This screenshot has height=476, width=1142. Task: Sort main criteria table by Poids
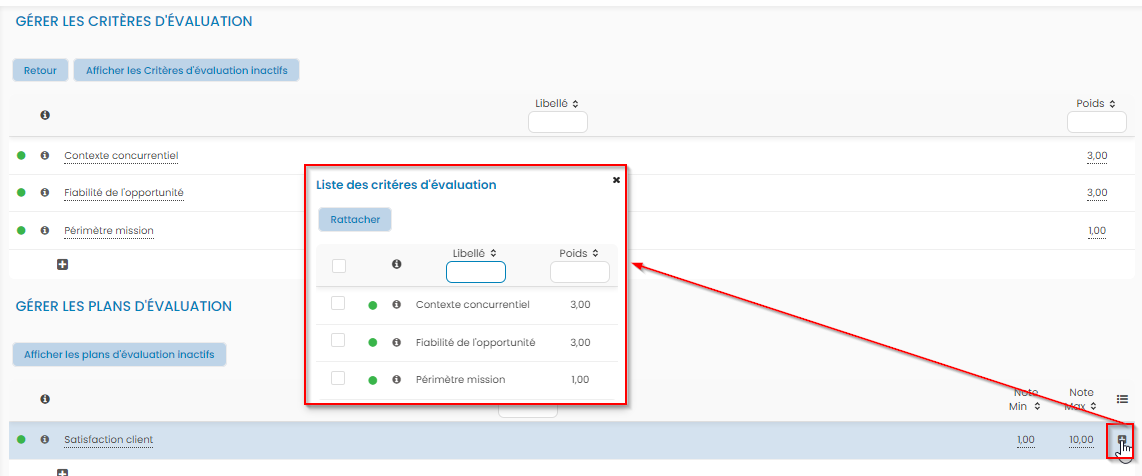pos(1096,104)
